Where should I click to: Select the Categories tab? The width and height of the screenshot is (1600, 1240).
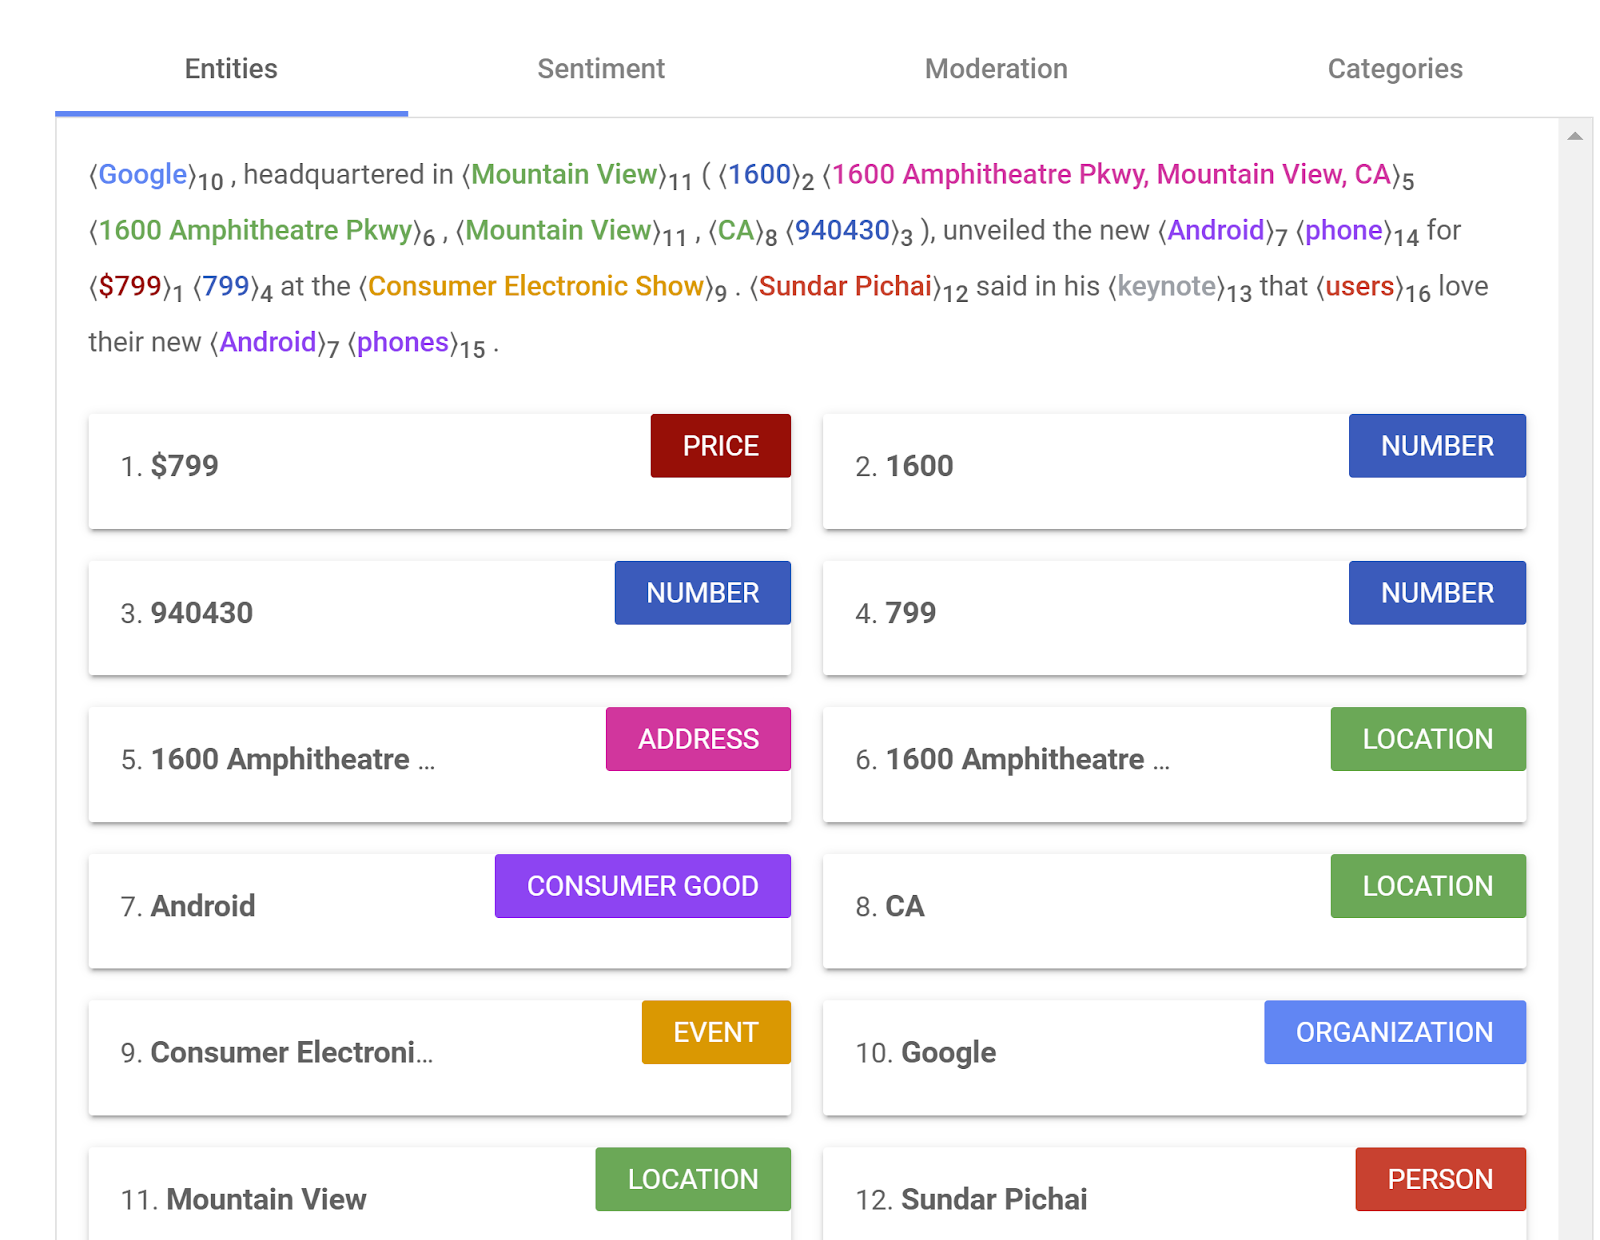coord(1394,69)
